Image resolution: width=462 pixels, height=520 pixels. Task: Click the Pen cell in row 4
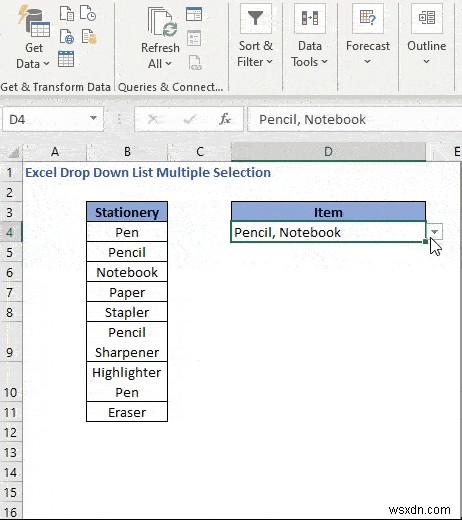(127, 232)
